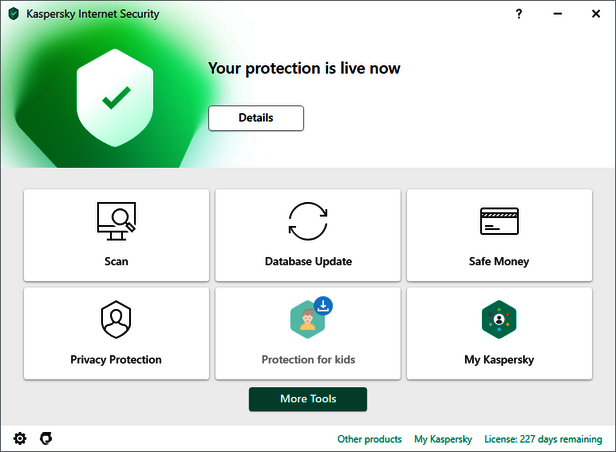
Task: Minimize the Kaspersky window
Action: tap(557, 14)
